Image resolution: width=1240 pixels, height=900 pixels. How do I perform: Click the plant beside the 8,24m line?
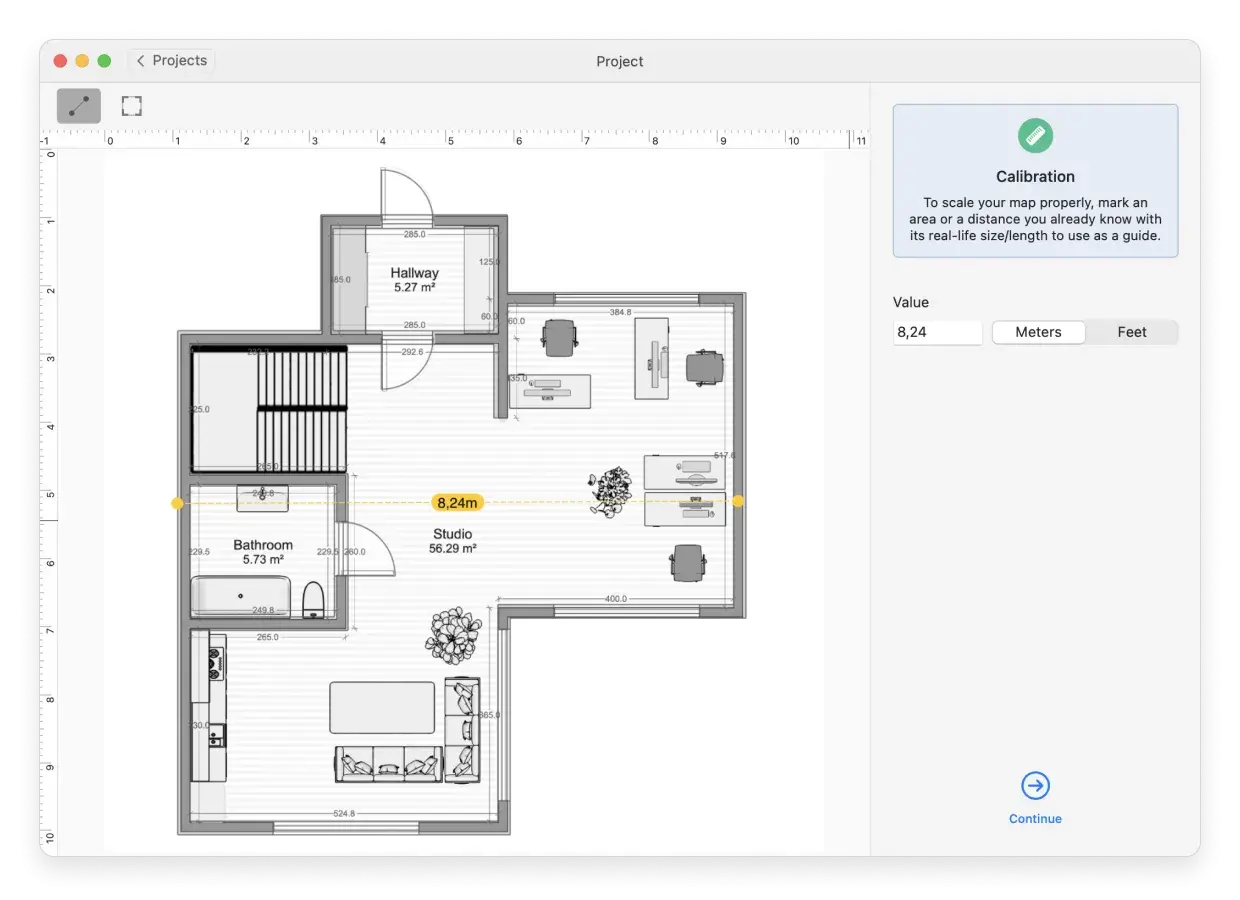[x=610, y=491]
